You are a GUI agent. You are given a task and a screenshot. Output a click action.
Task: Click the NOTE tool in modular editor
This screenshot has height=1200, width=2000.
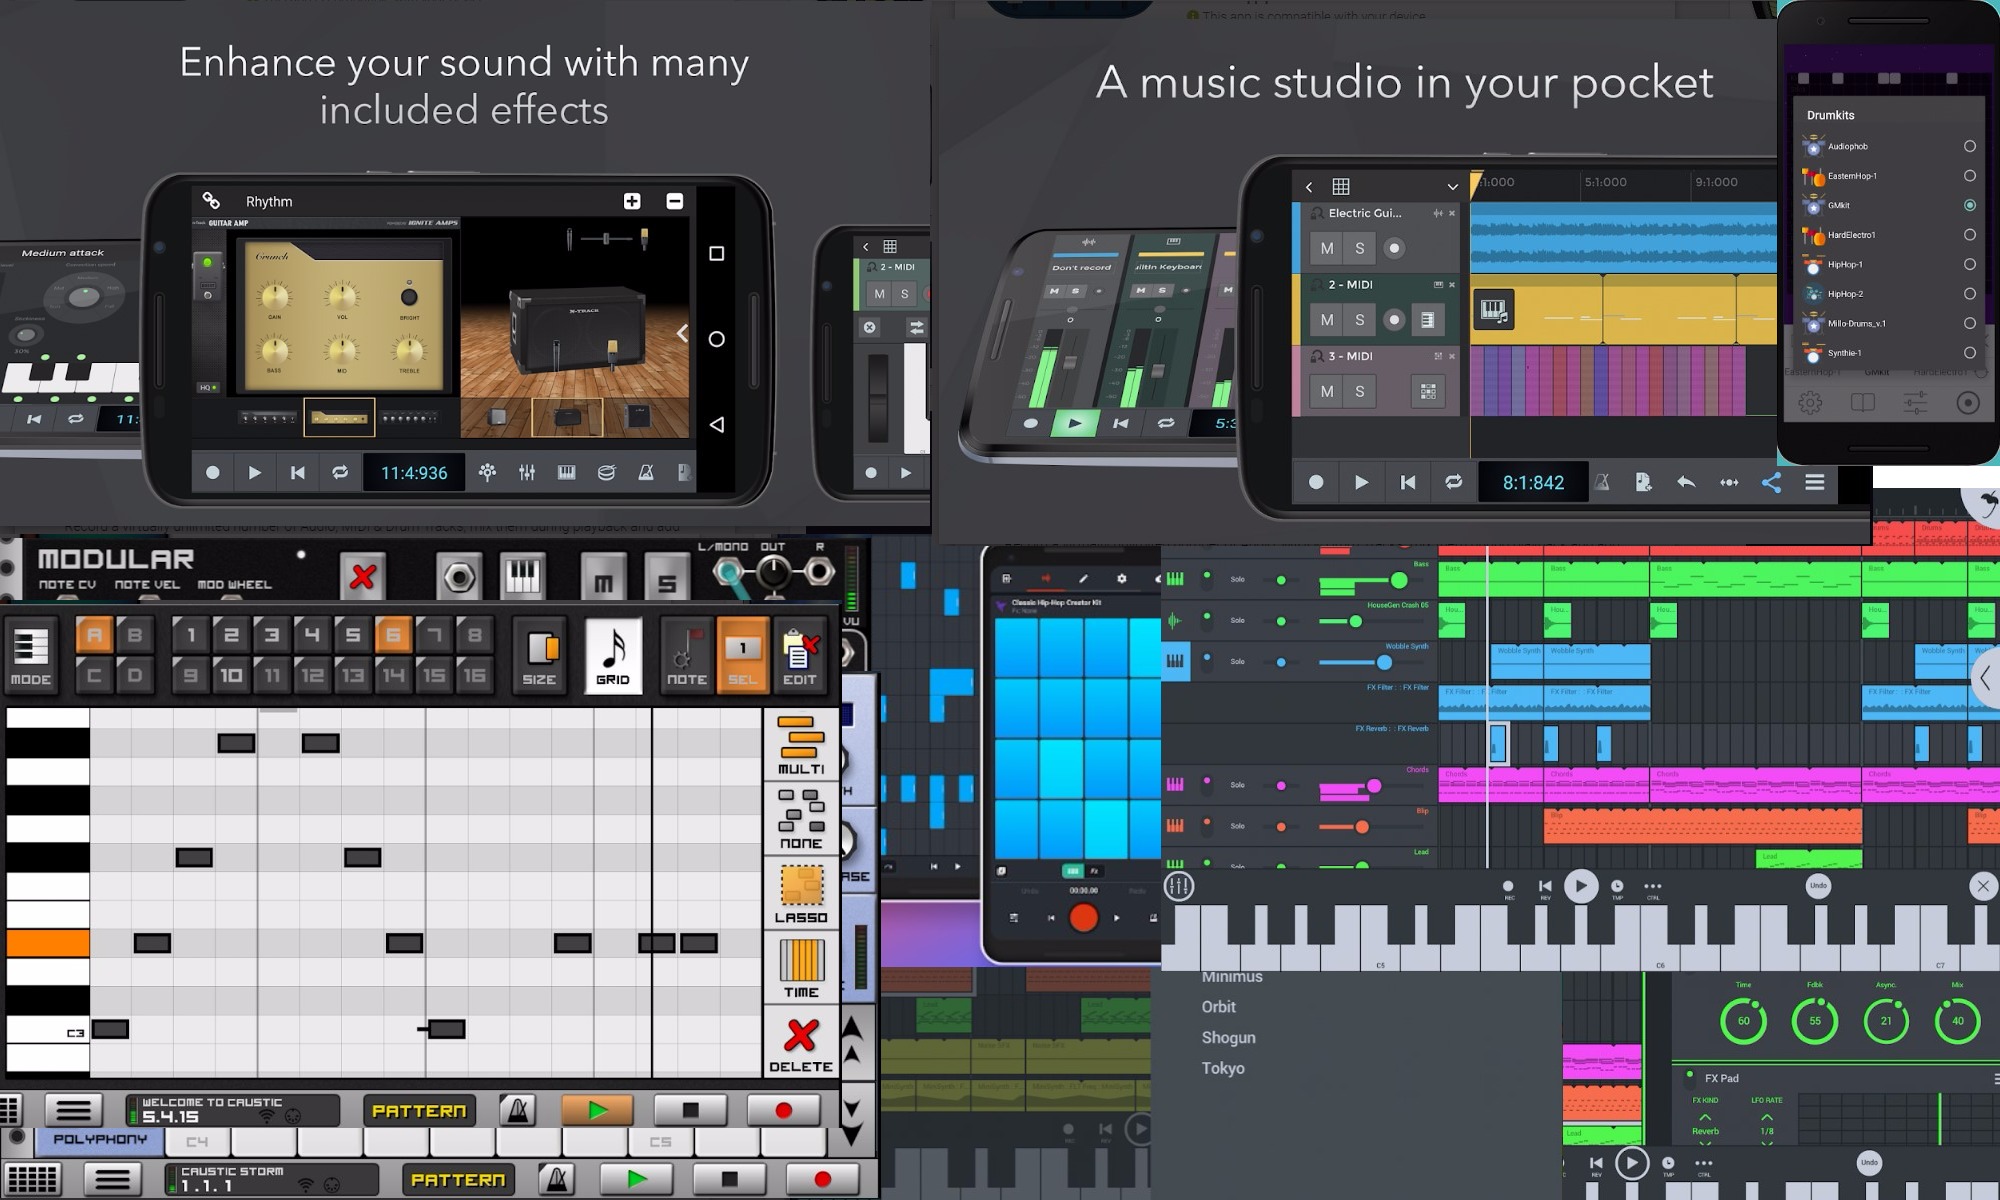pos(684,654)
